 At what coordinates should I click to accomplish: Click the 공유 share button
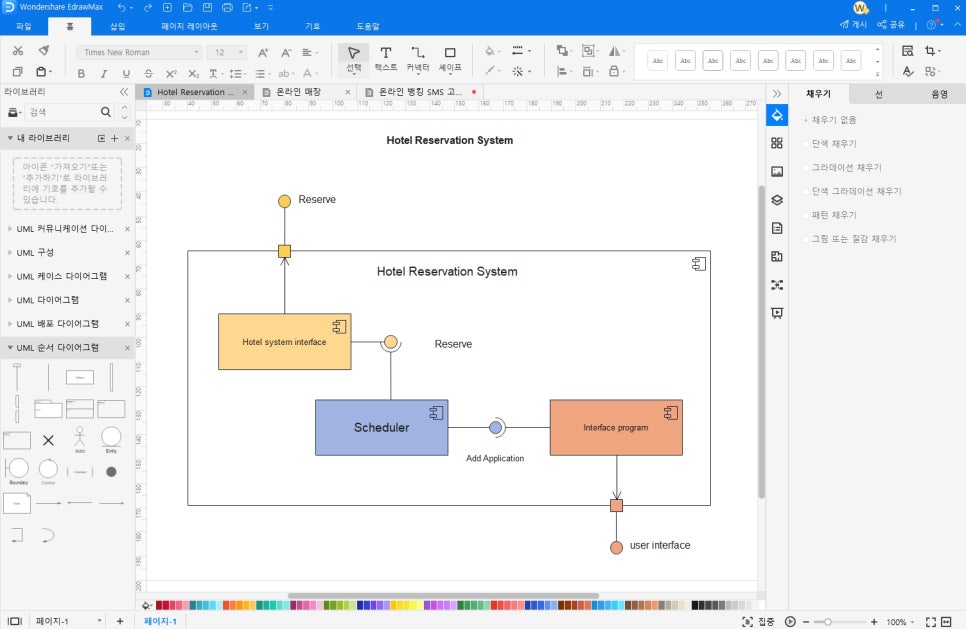click(x=891, y=24)
